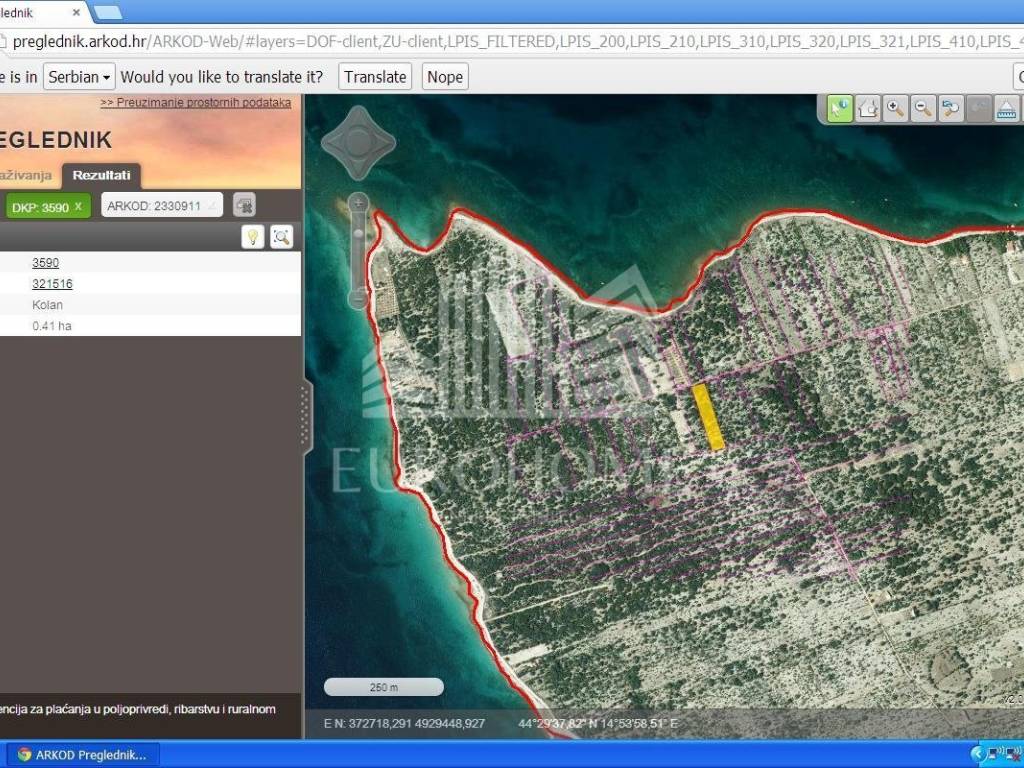
Task: Select the ARKOD: 2330911 result tag
Action: click(154, 206)
